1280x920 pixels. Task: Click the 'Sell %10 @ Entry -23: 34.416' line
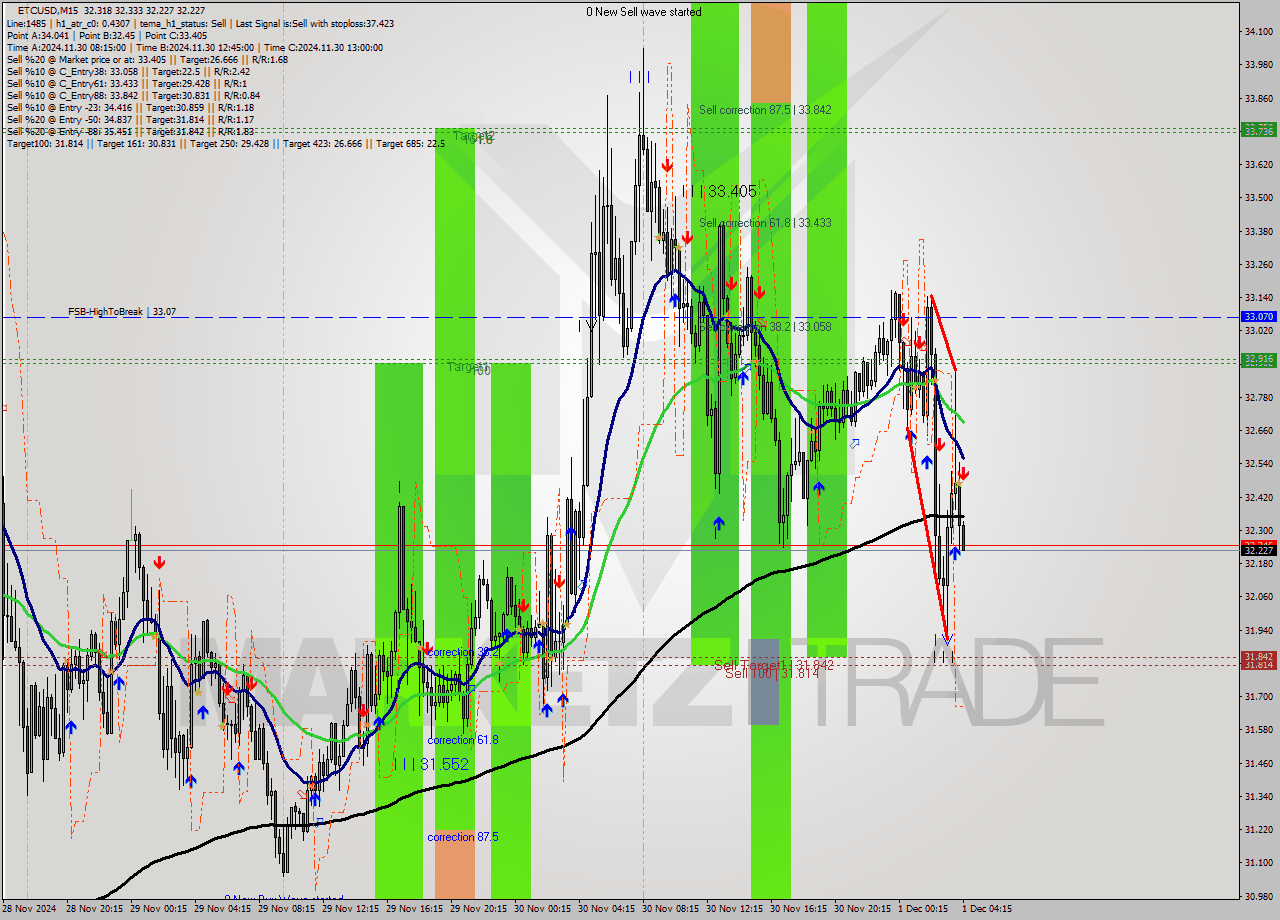(x=130, y=107)
